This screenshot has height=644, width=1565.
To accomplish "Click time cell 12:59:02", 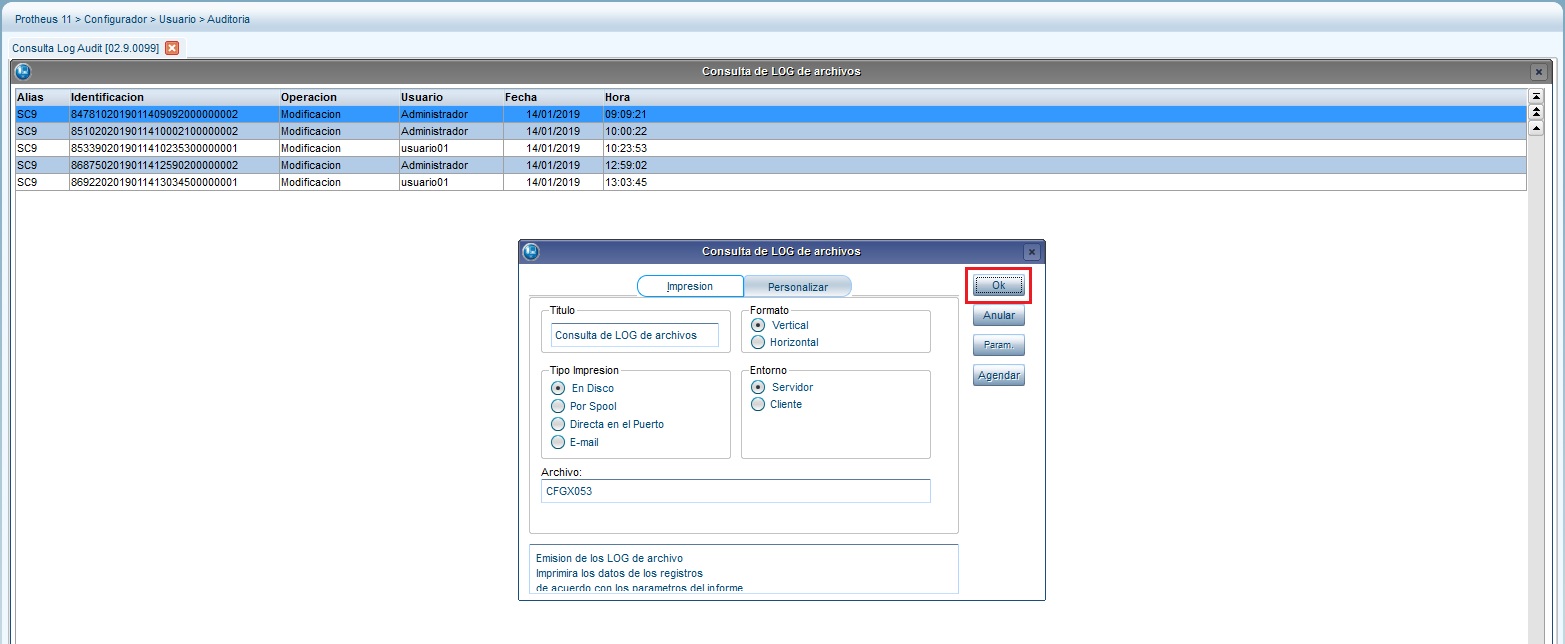I will click(x=626, y=165).
